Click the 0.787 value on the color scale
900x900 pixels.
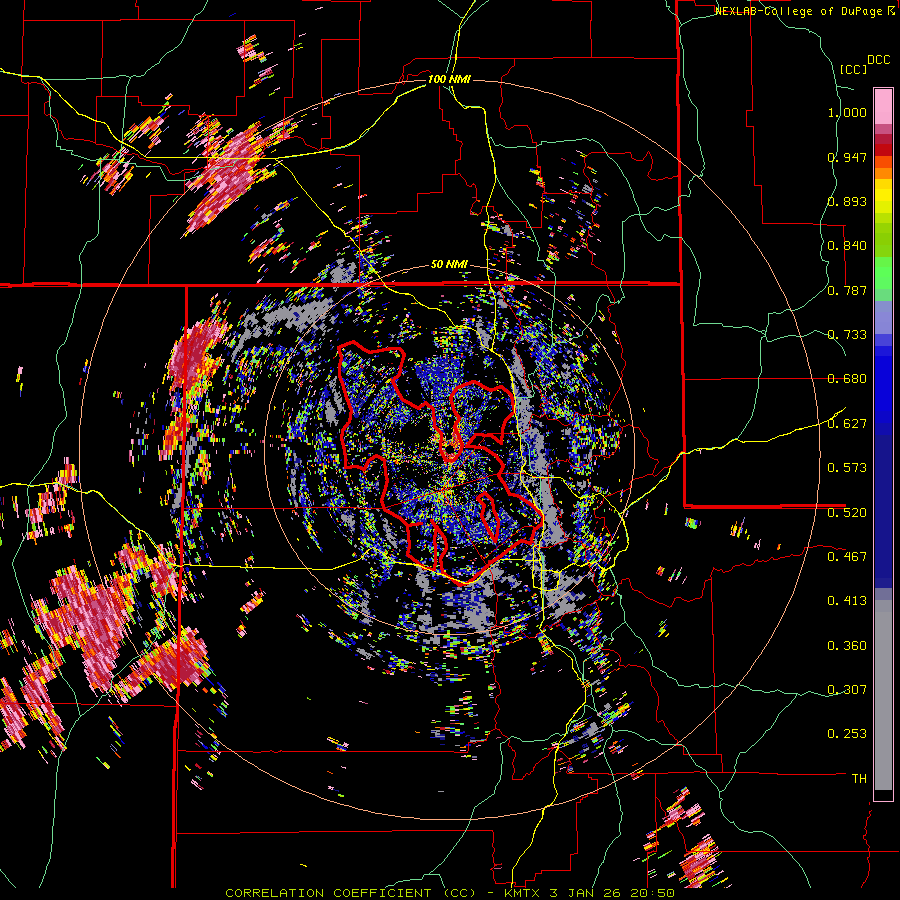[x=847, y=290]
